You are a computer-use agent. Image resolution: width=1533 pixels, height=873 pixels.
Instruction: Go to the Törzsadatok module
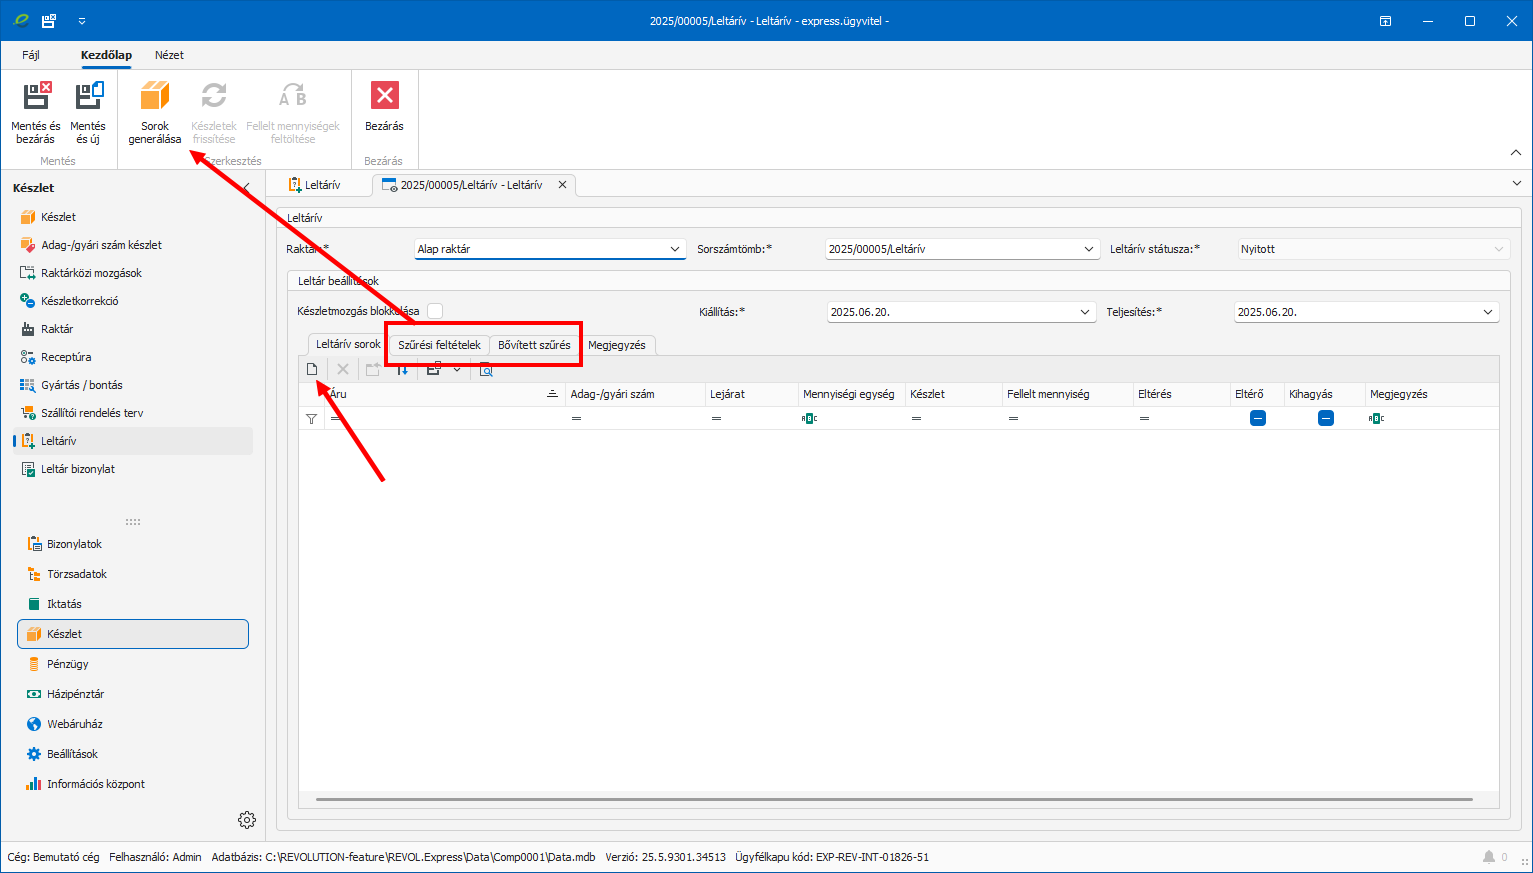tap(76, 574)
